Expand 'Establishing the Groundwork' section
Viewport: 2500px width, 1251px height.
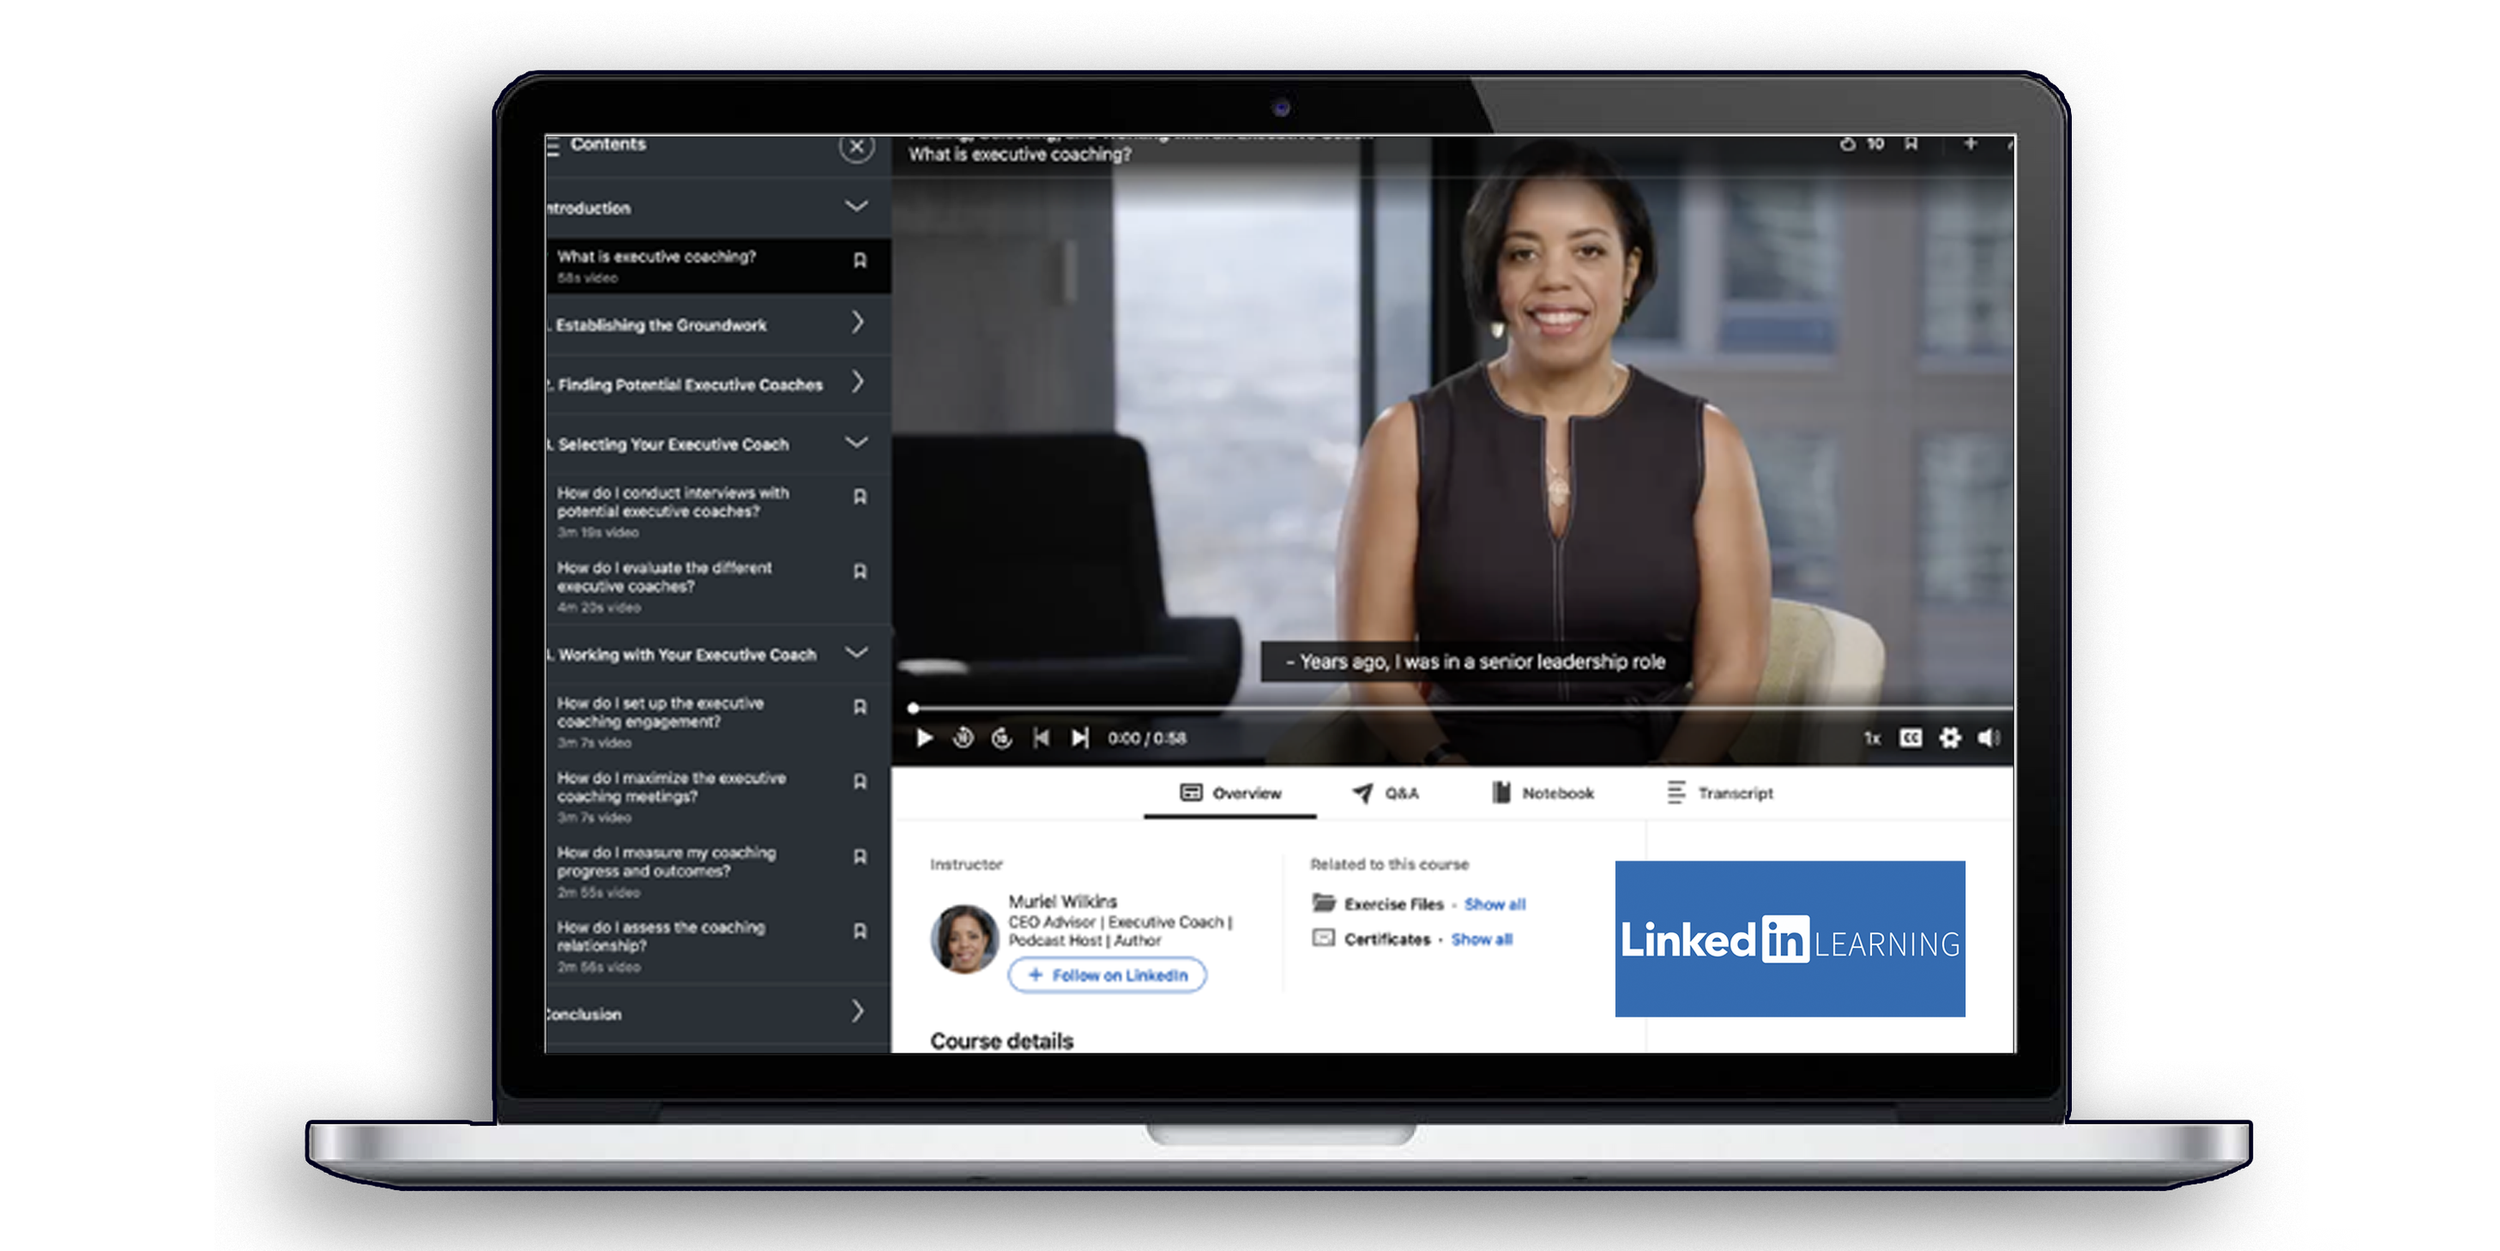[x=857, y=324]
